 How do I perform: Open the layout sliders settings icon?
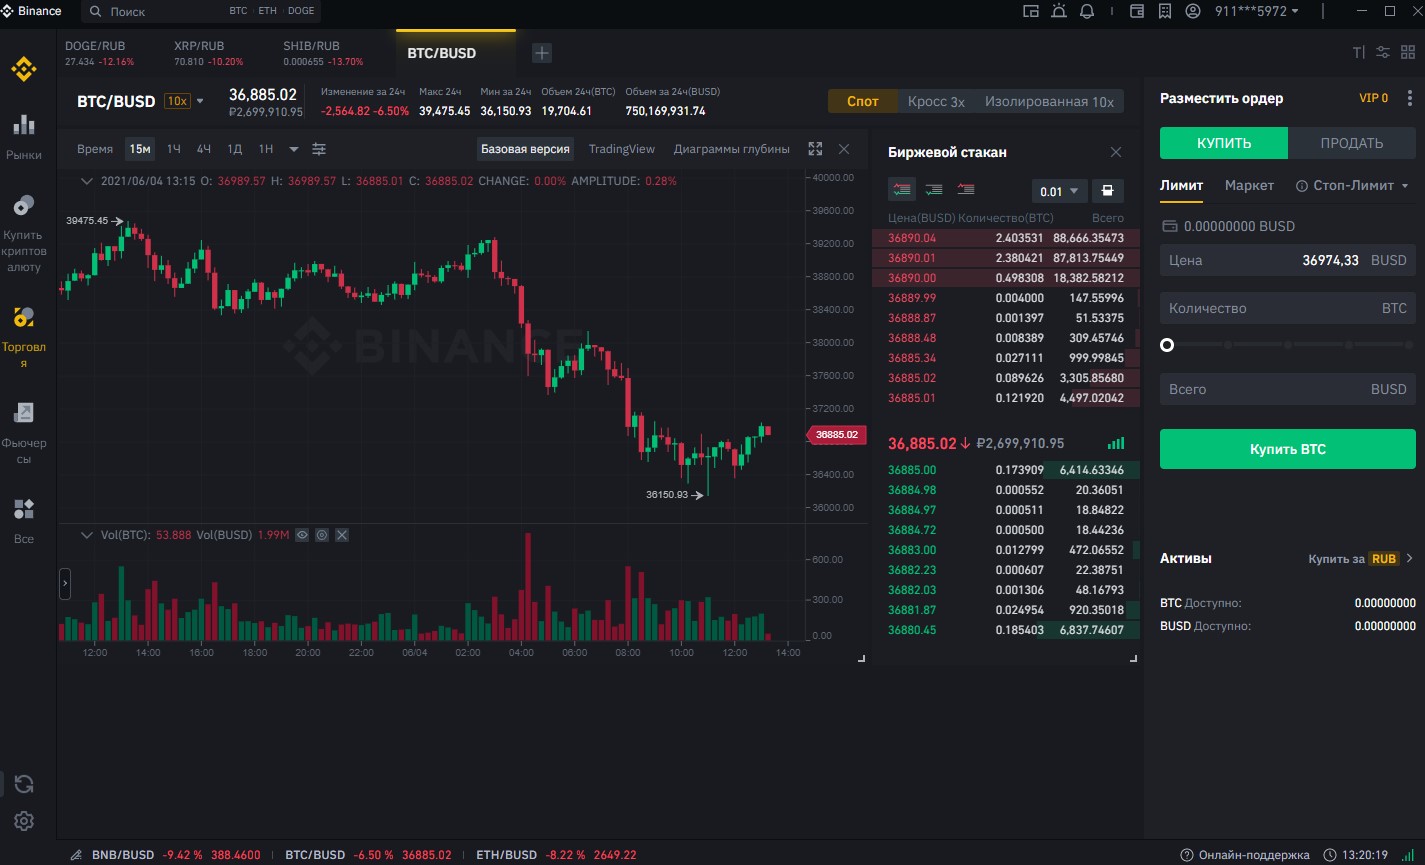click(1383, 52)
